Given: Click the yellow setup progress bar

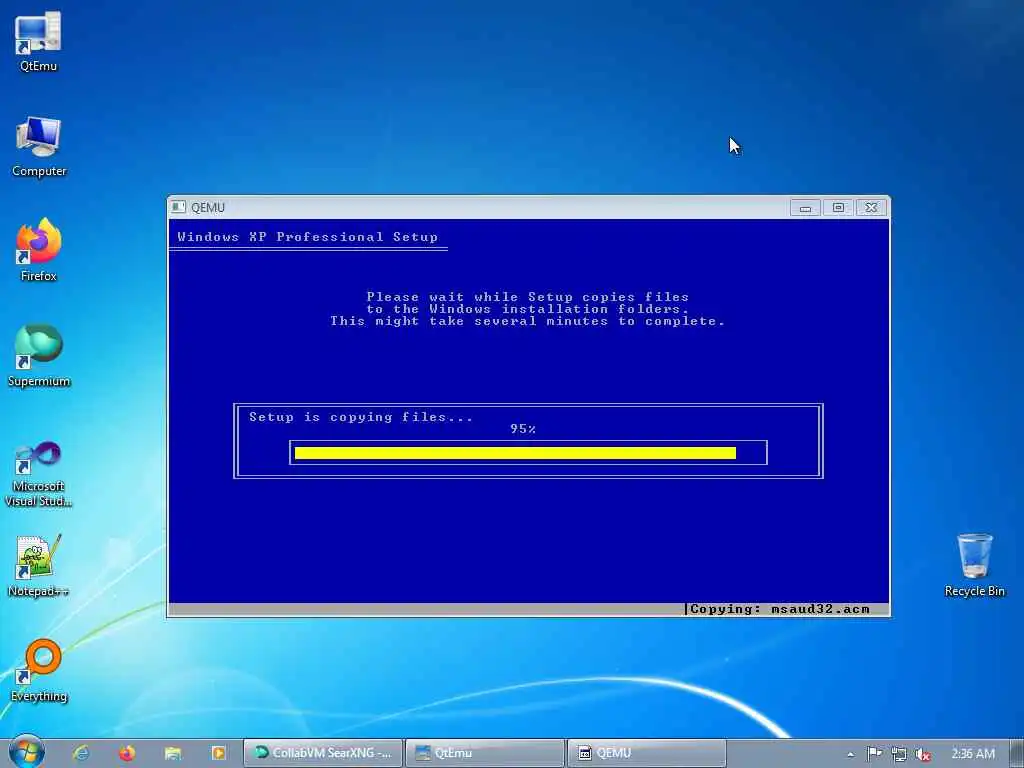Looking at the screenshot, I should (515, 453).
